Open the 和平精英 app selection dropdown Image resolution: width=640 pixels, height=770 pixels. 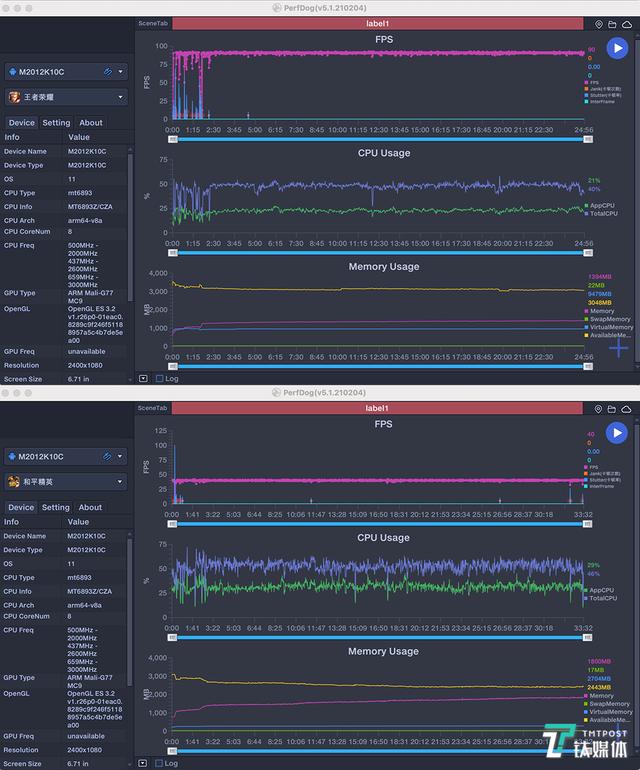tap(66, 482)
